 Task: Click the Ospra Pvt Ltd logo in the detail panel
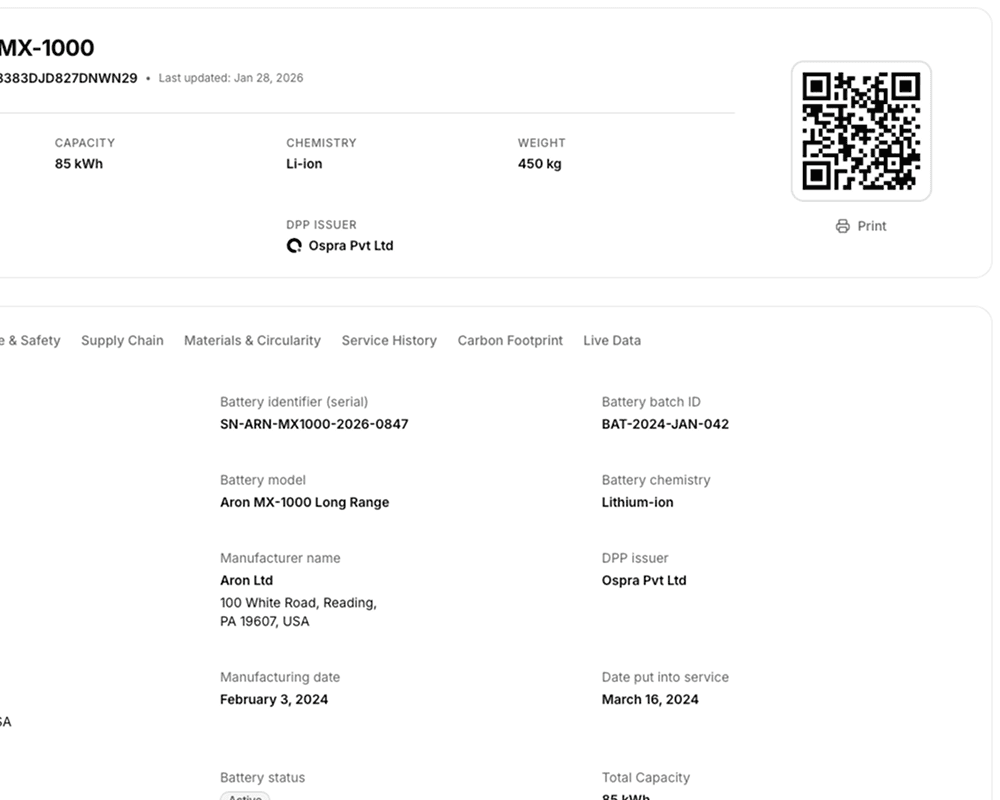click(293, 245)
